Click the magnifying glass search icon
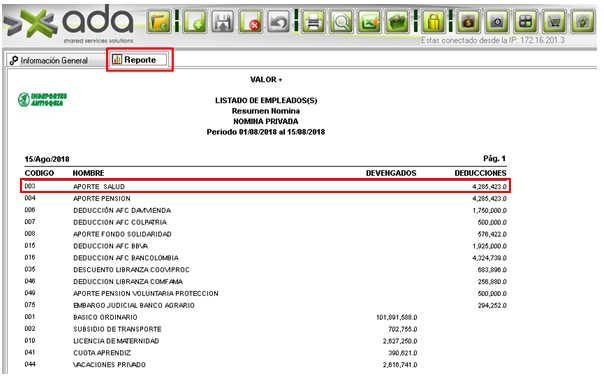The image size is (604, 389). 342,22
